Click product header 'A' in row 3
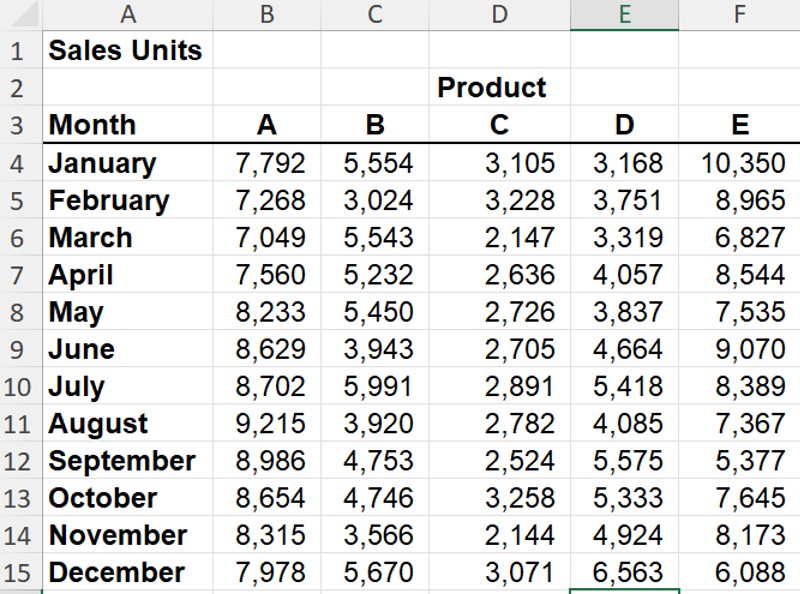 click(x=267, y=125)
